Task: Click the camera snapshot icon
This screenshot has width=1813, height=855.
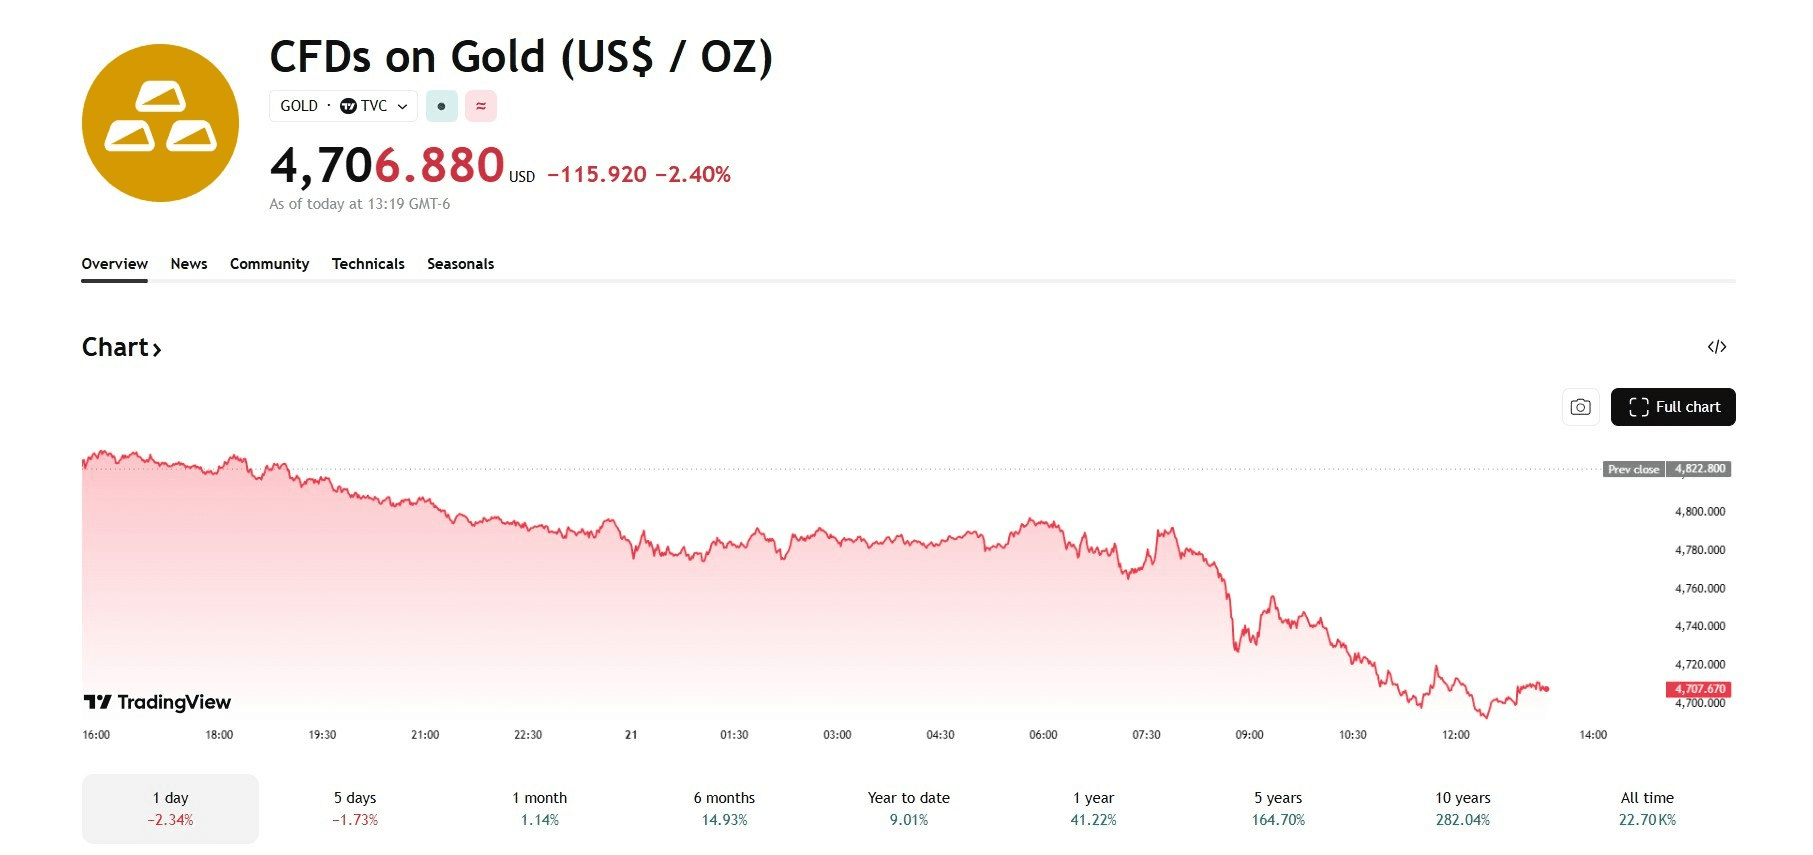Action: (x=1580, y=407)
